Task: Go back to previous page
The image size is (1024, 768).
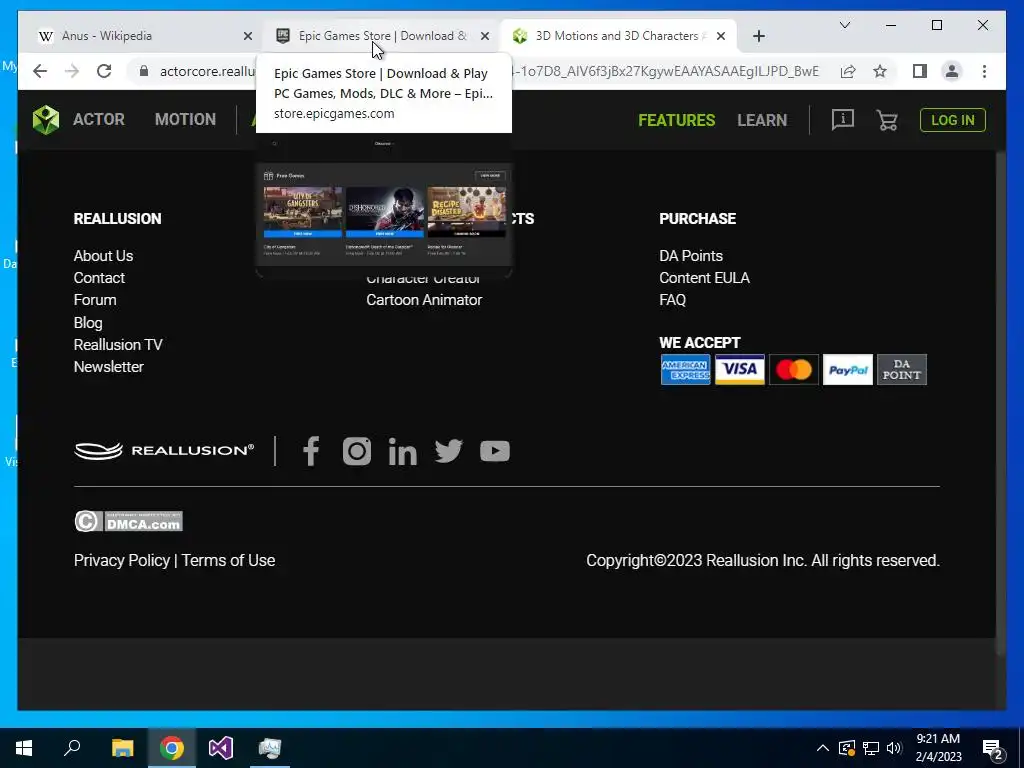Action: point(40,71)
